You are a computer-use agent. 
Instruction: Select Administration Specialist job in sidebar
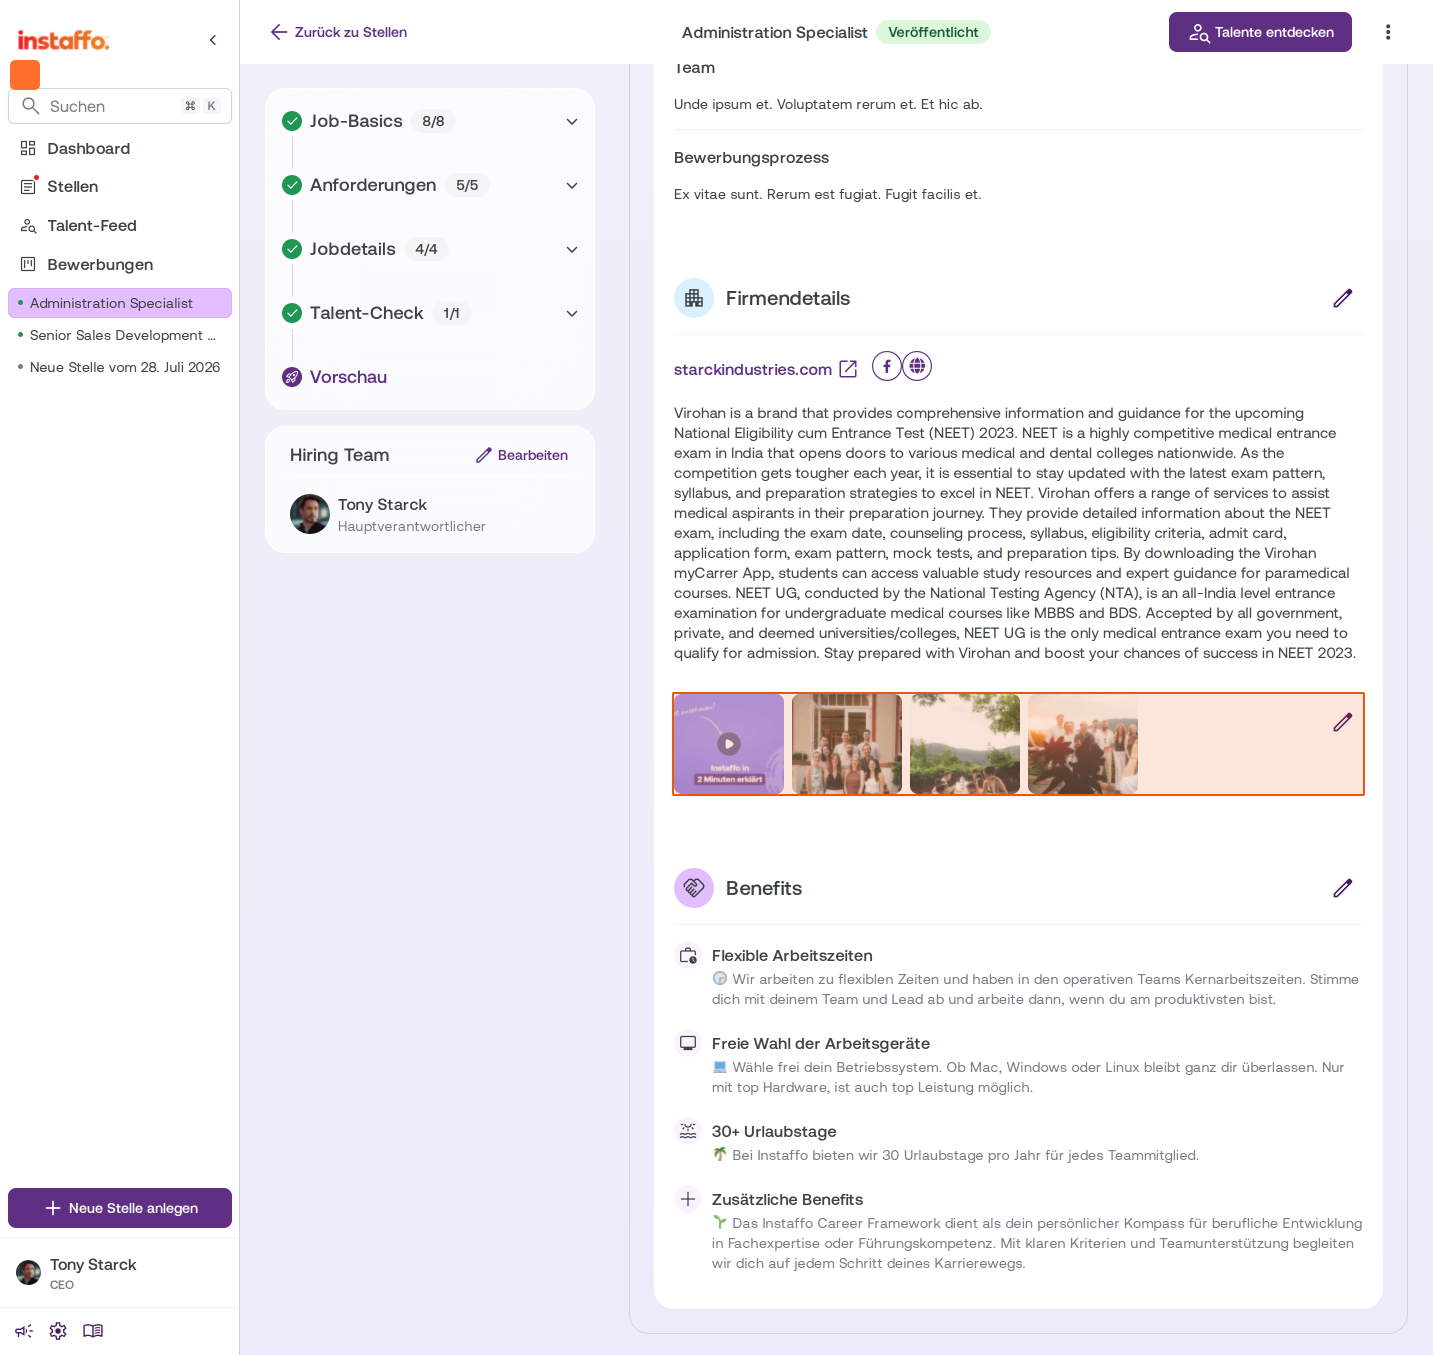click(x=120, y=303)
